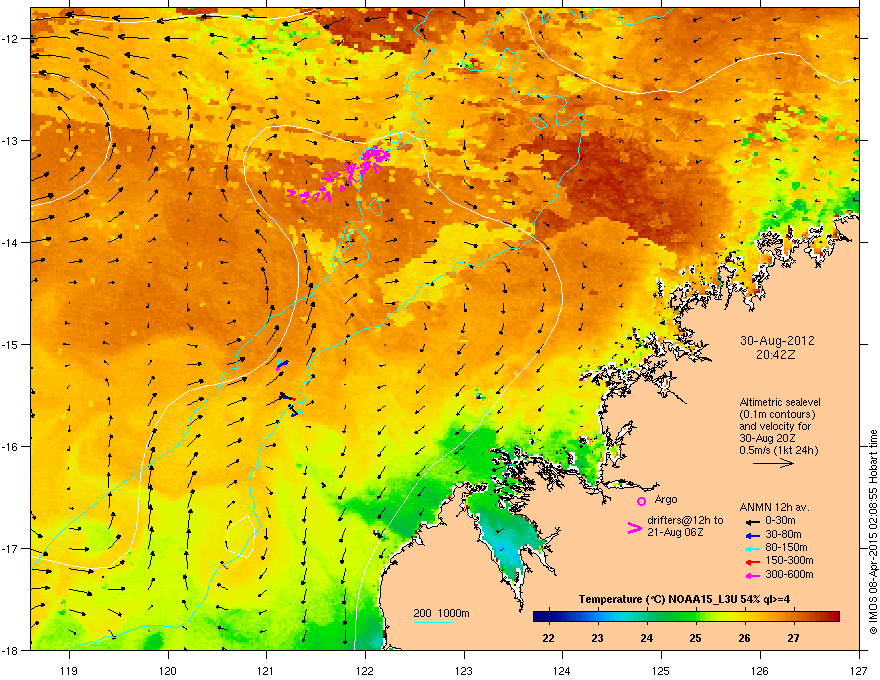Click the 'ANMN 12h av.' heading

(x=774, y=507)
